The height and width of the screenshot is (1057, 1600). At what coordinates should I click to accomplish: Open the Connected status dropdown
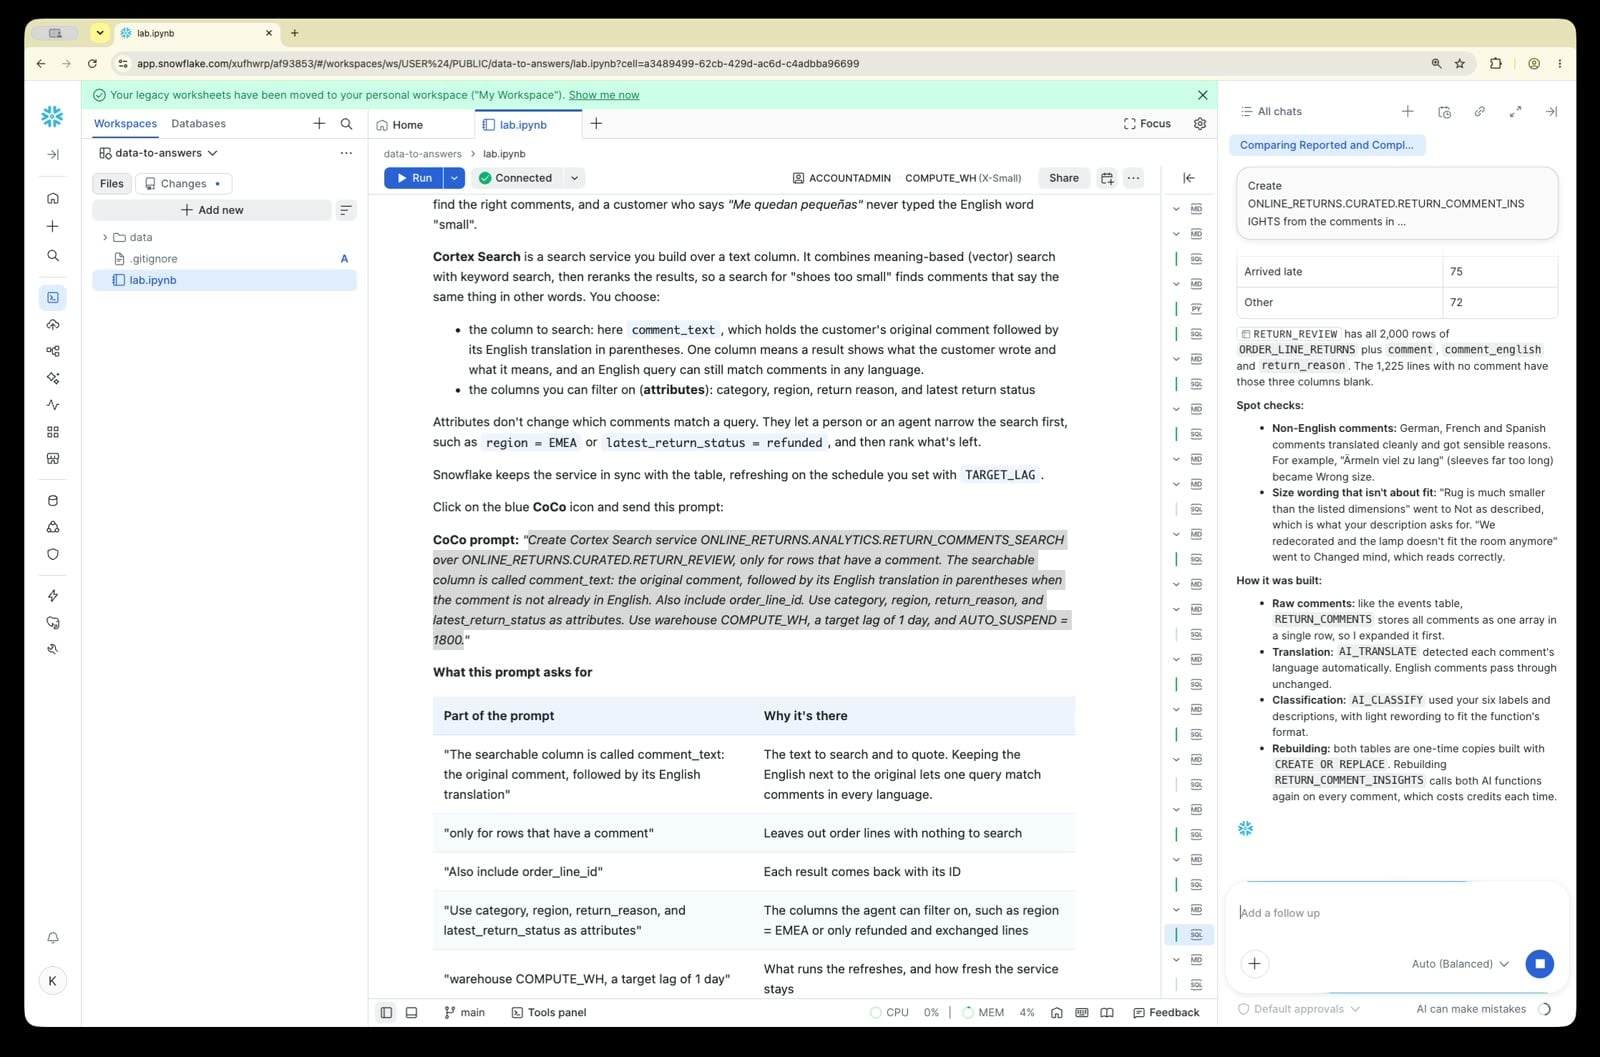click(x=574, y=178)
